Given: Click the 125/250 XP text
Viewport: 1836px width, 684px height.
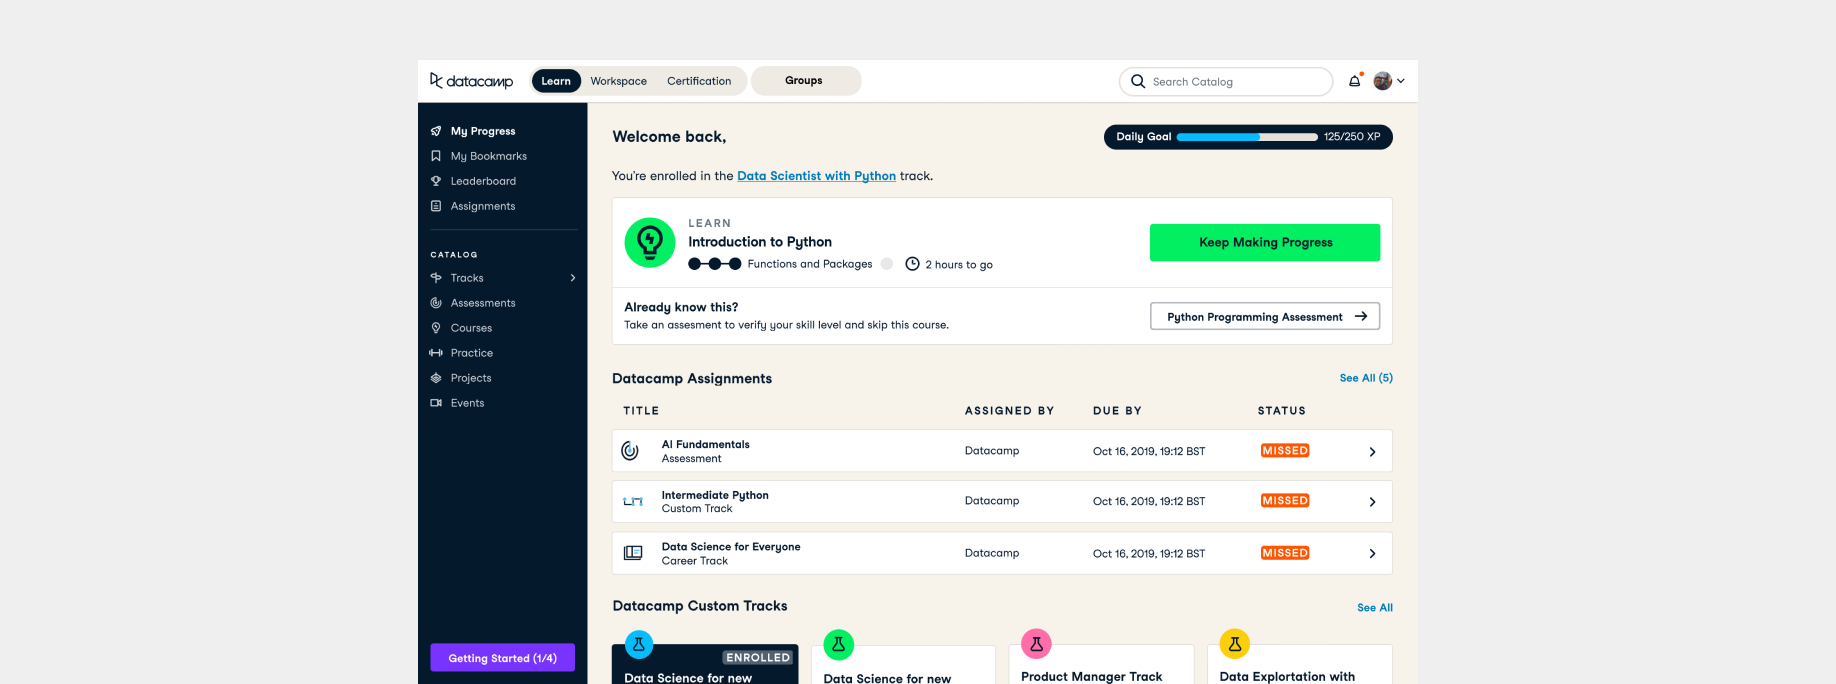Looking at the screenshot, I should coord(1352,137).
